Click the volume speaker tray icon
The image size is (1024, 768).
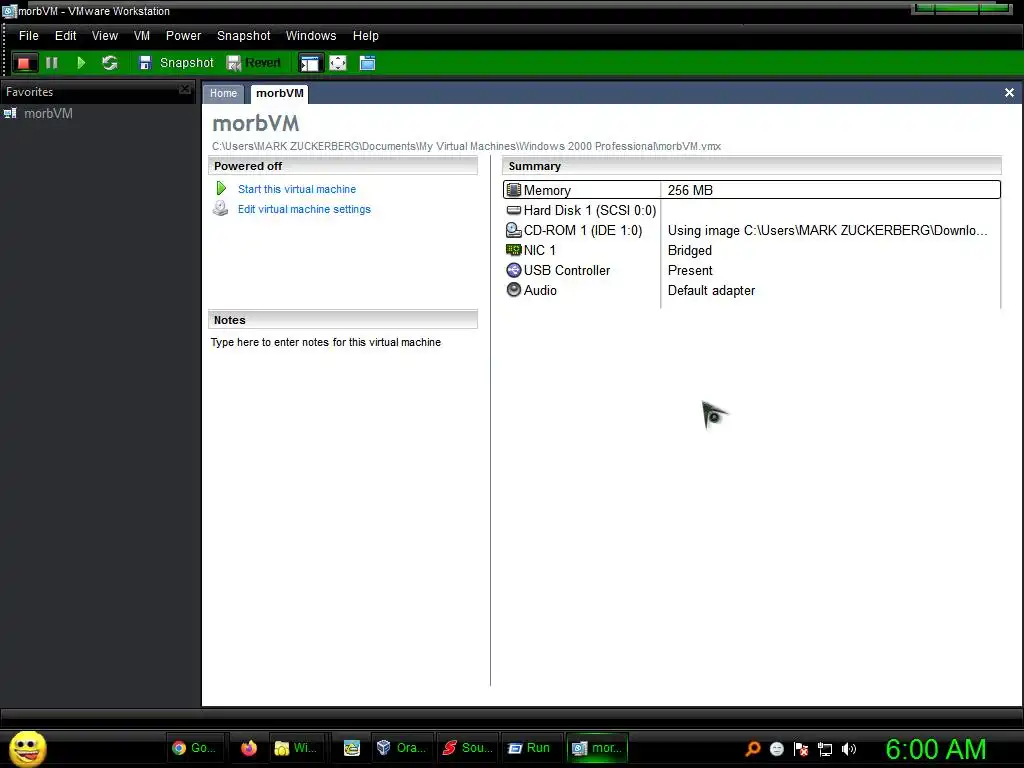(x=849, y=749)
